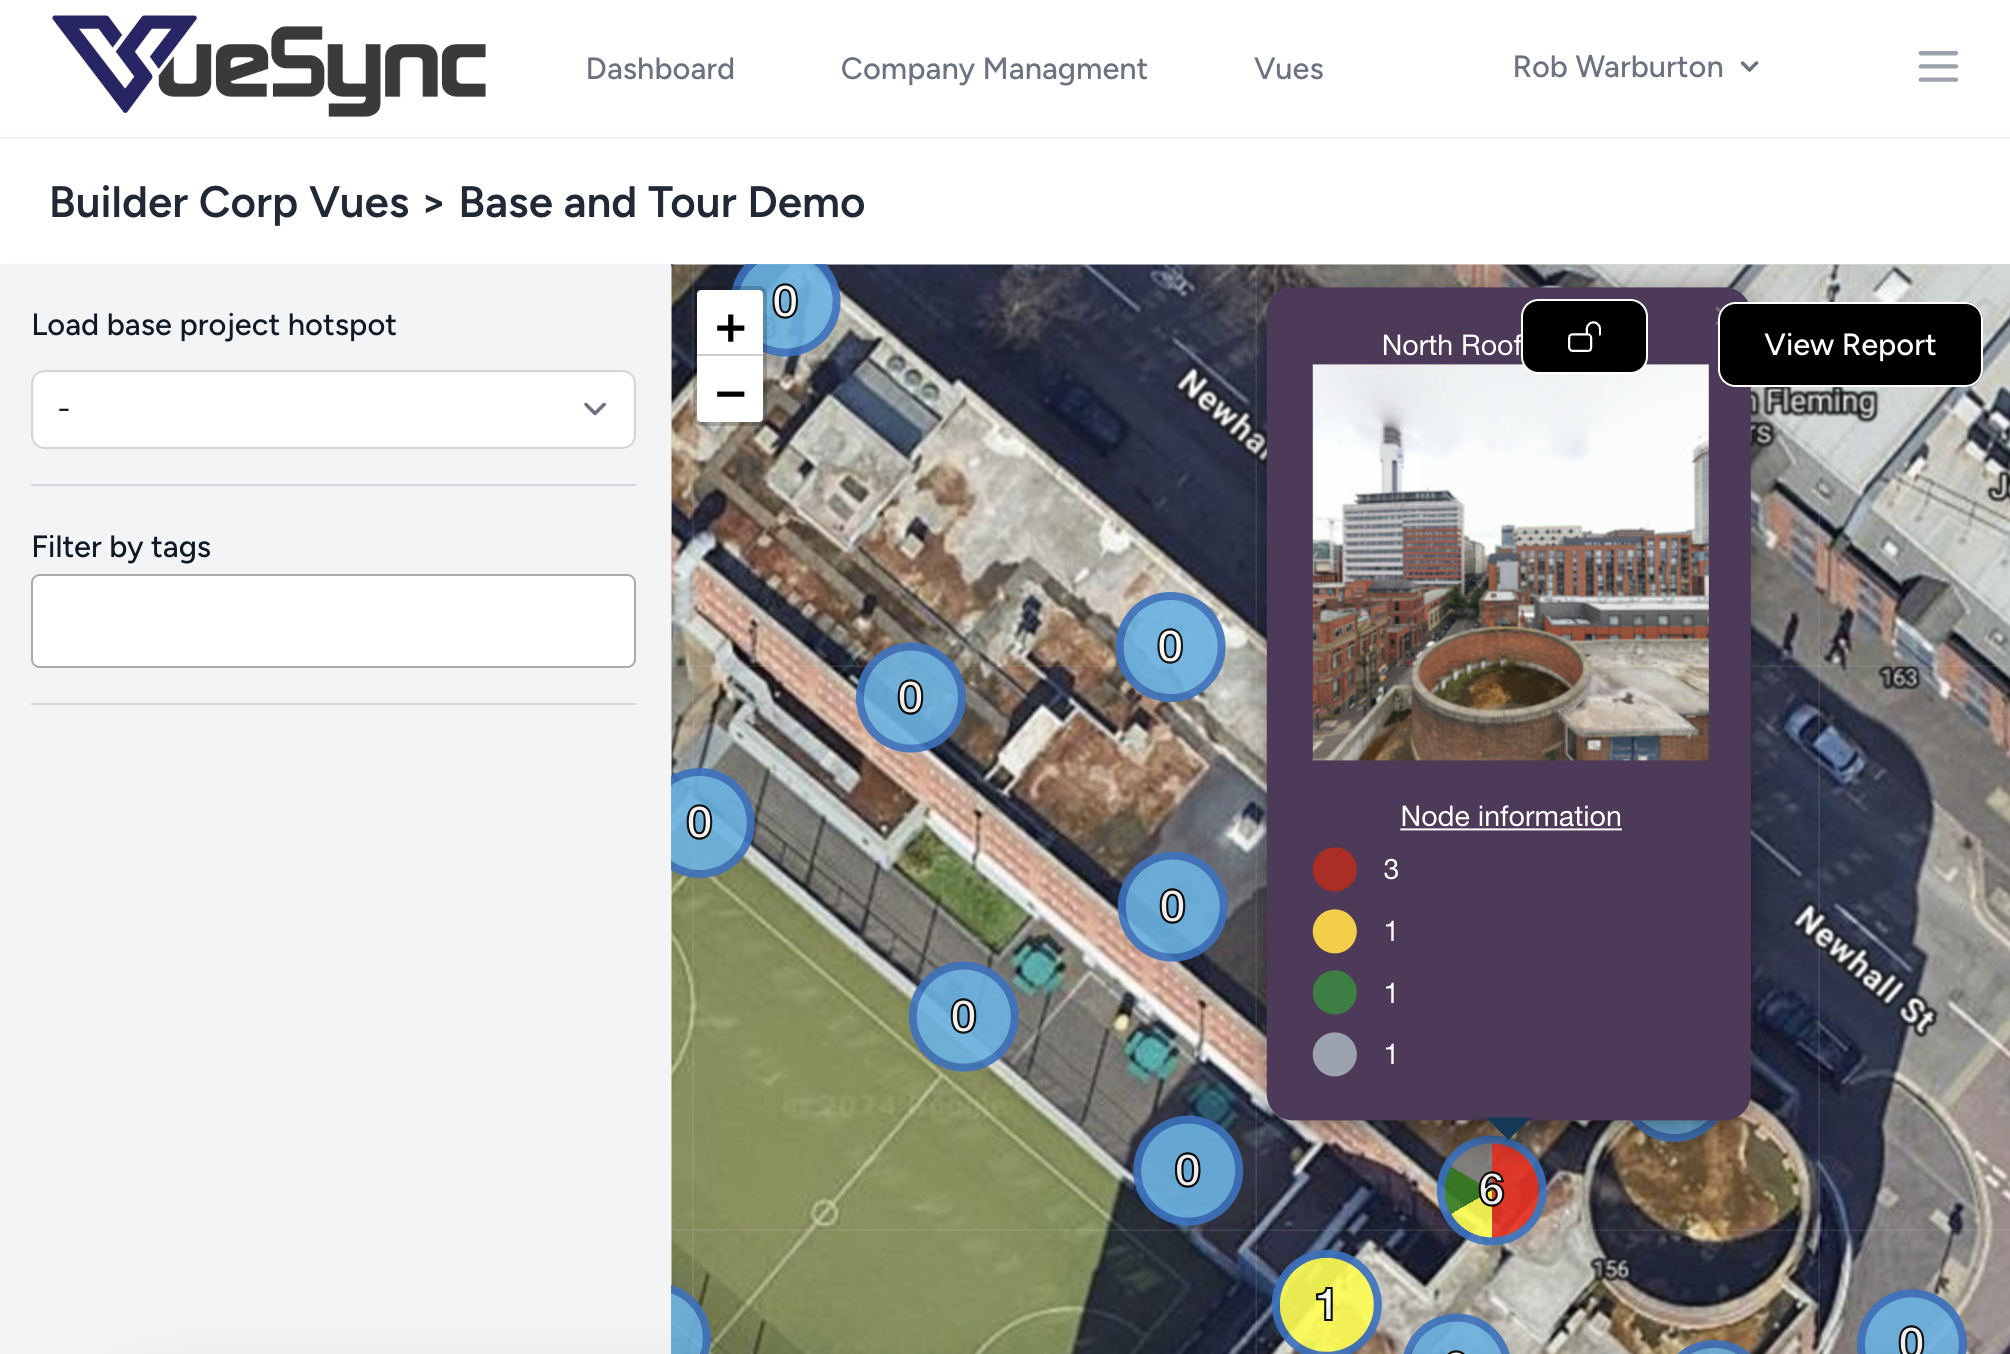Click the multicolored hotspot marker showing 6

pyautogui.click(x=1491, y=1189)
